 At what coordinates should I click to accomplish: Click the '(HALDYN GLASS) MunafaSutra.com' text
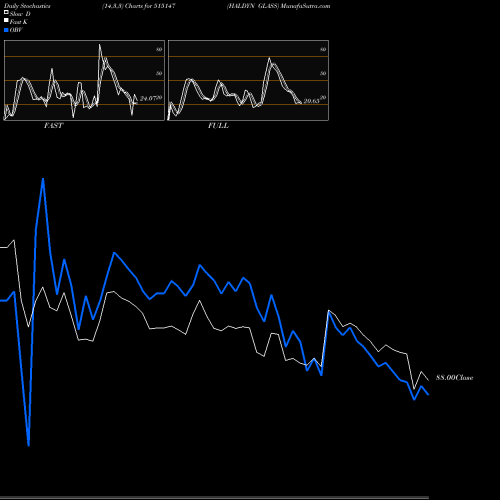(279, 6)
